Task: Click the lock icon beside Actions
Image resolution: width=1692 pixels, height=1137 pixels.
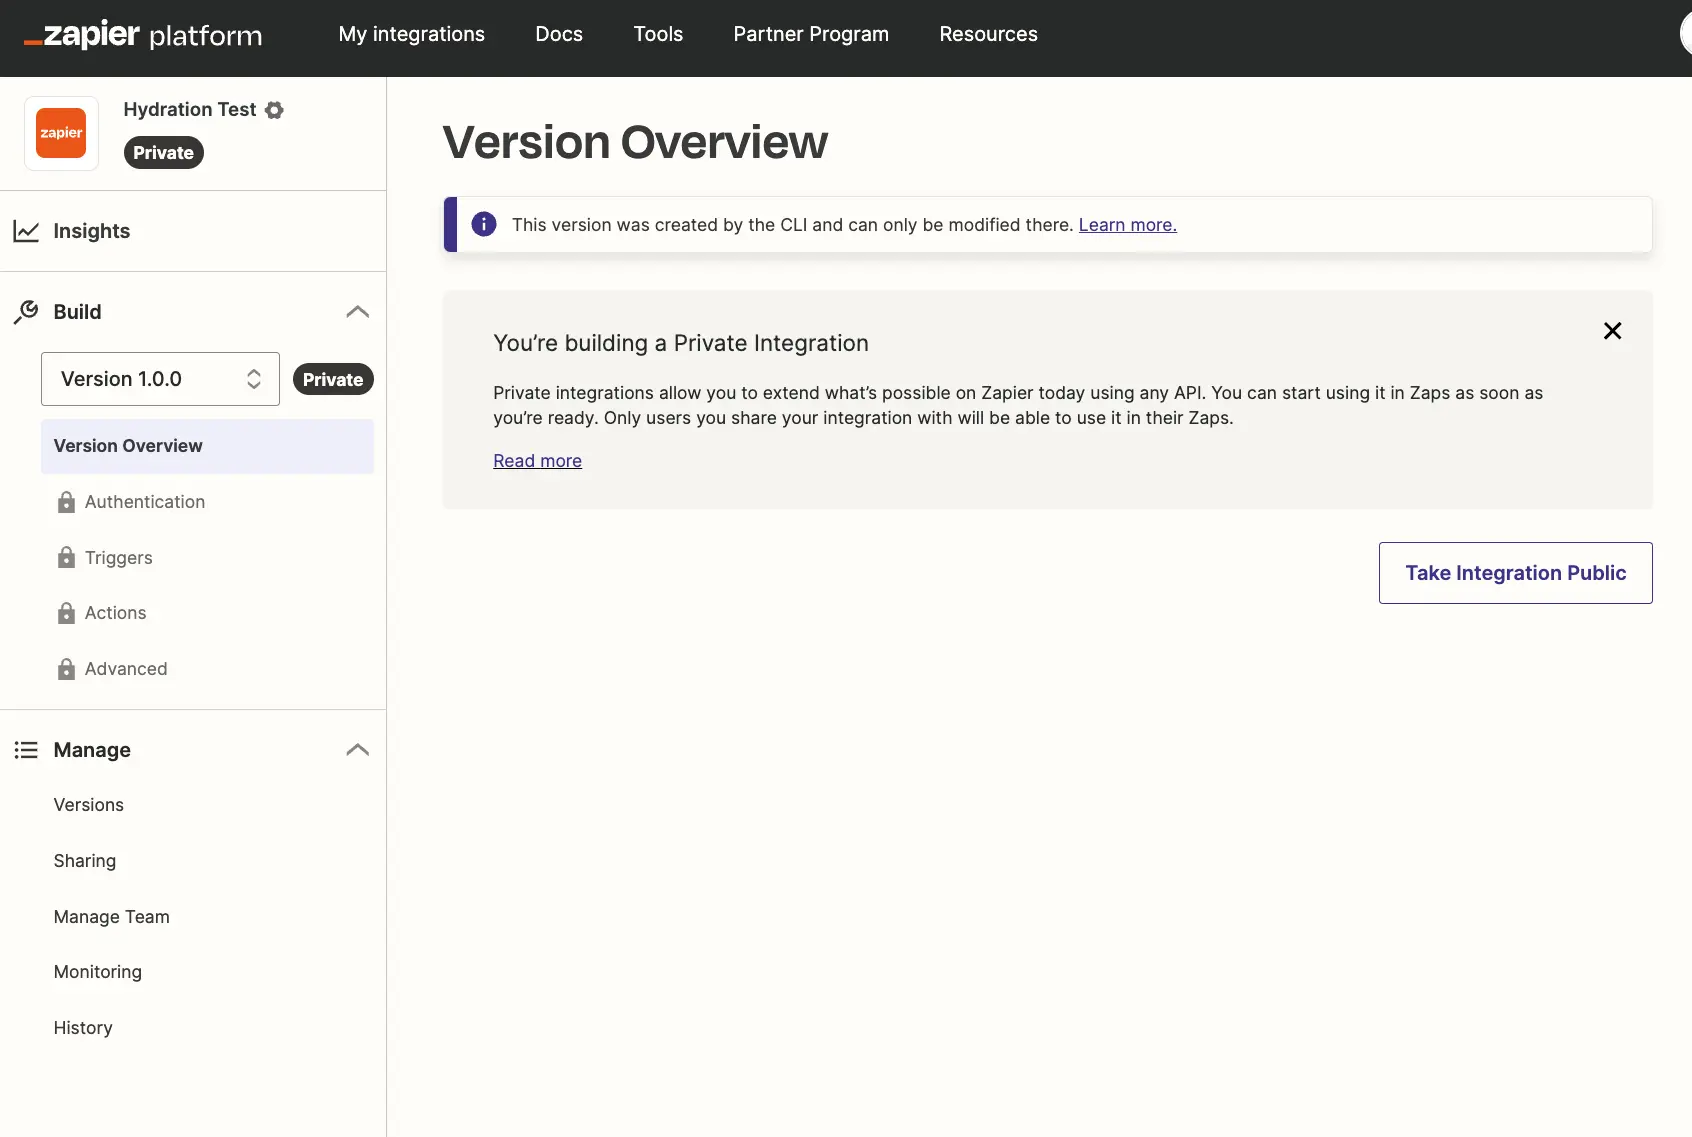Action: [x=66, y=613]
